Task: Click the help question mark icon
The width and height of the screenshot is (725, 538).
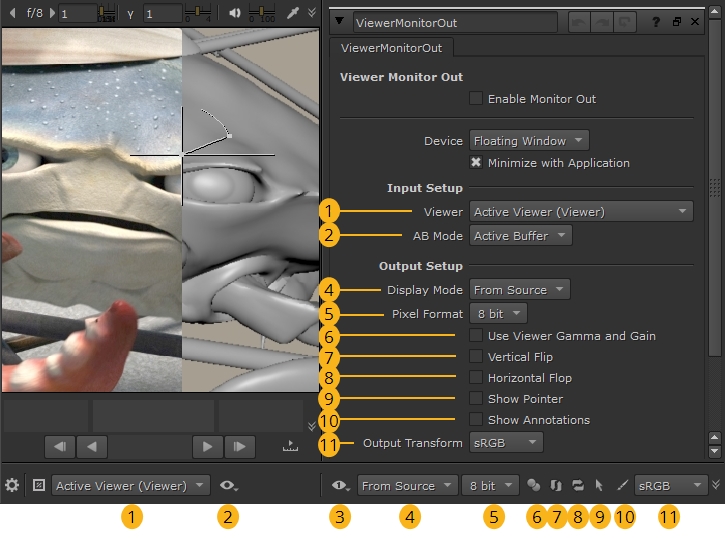Action: tap(656, 21)
